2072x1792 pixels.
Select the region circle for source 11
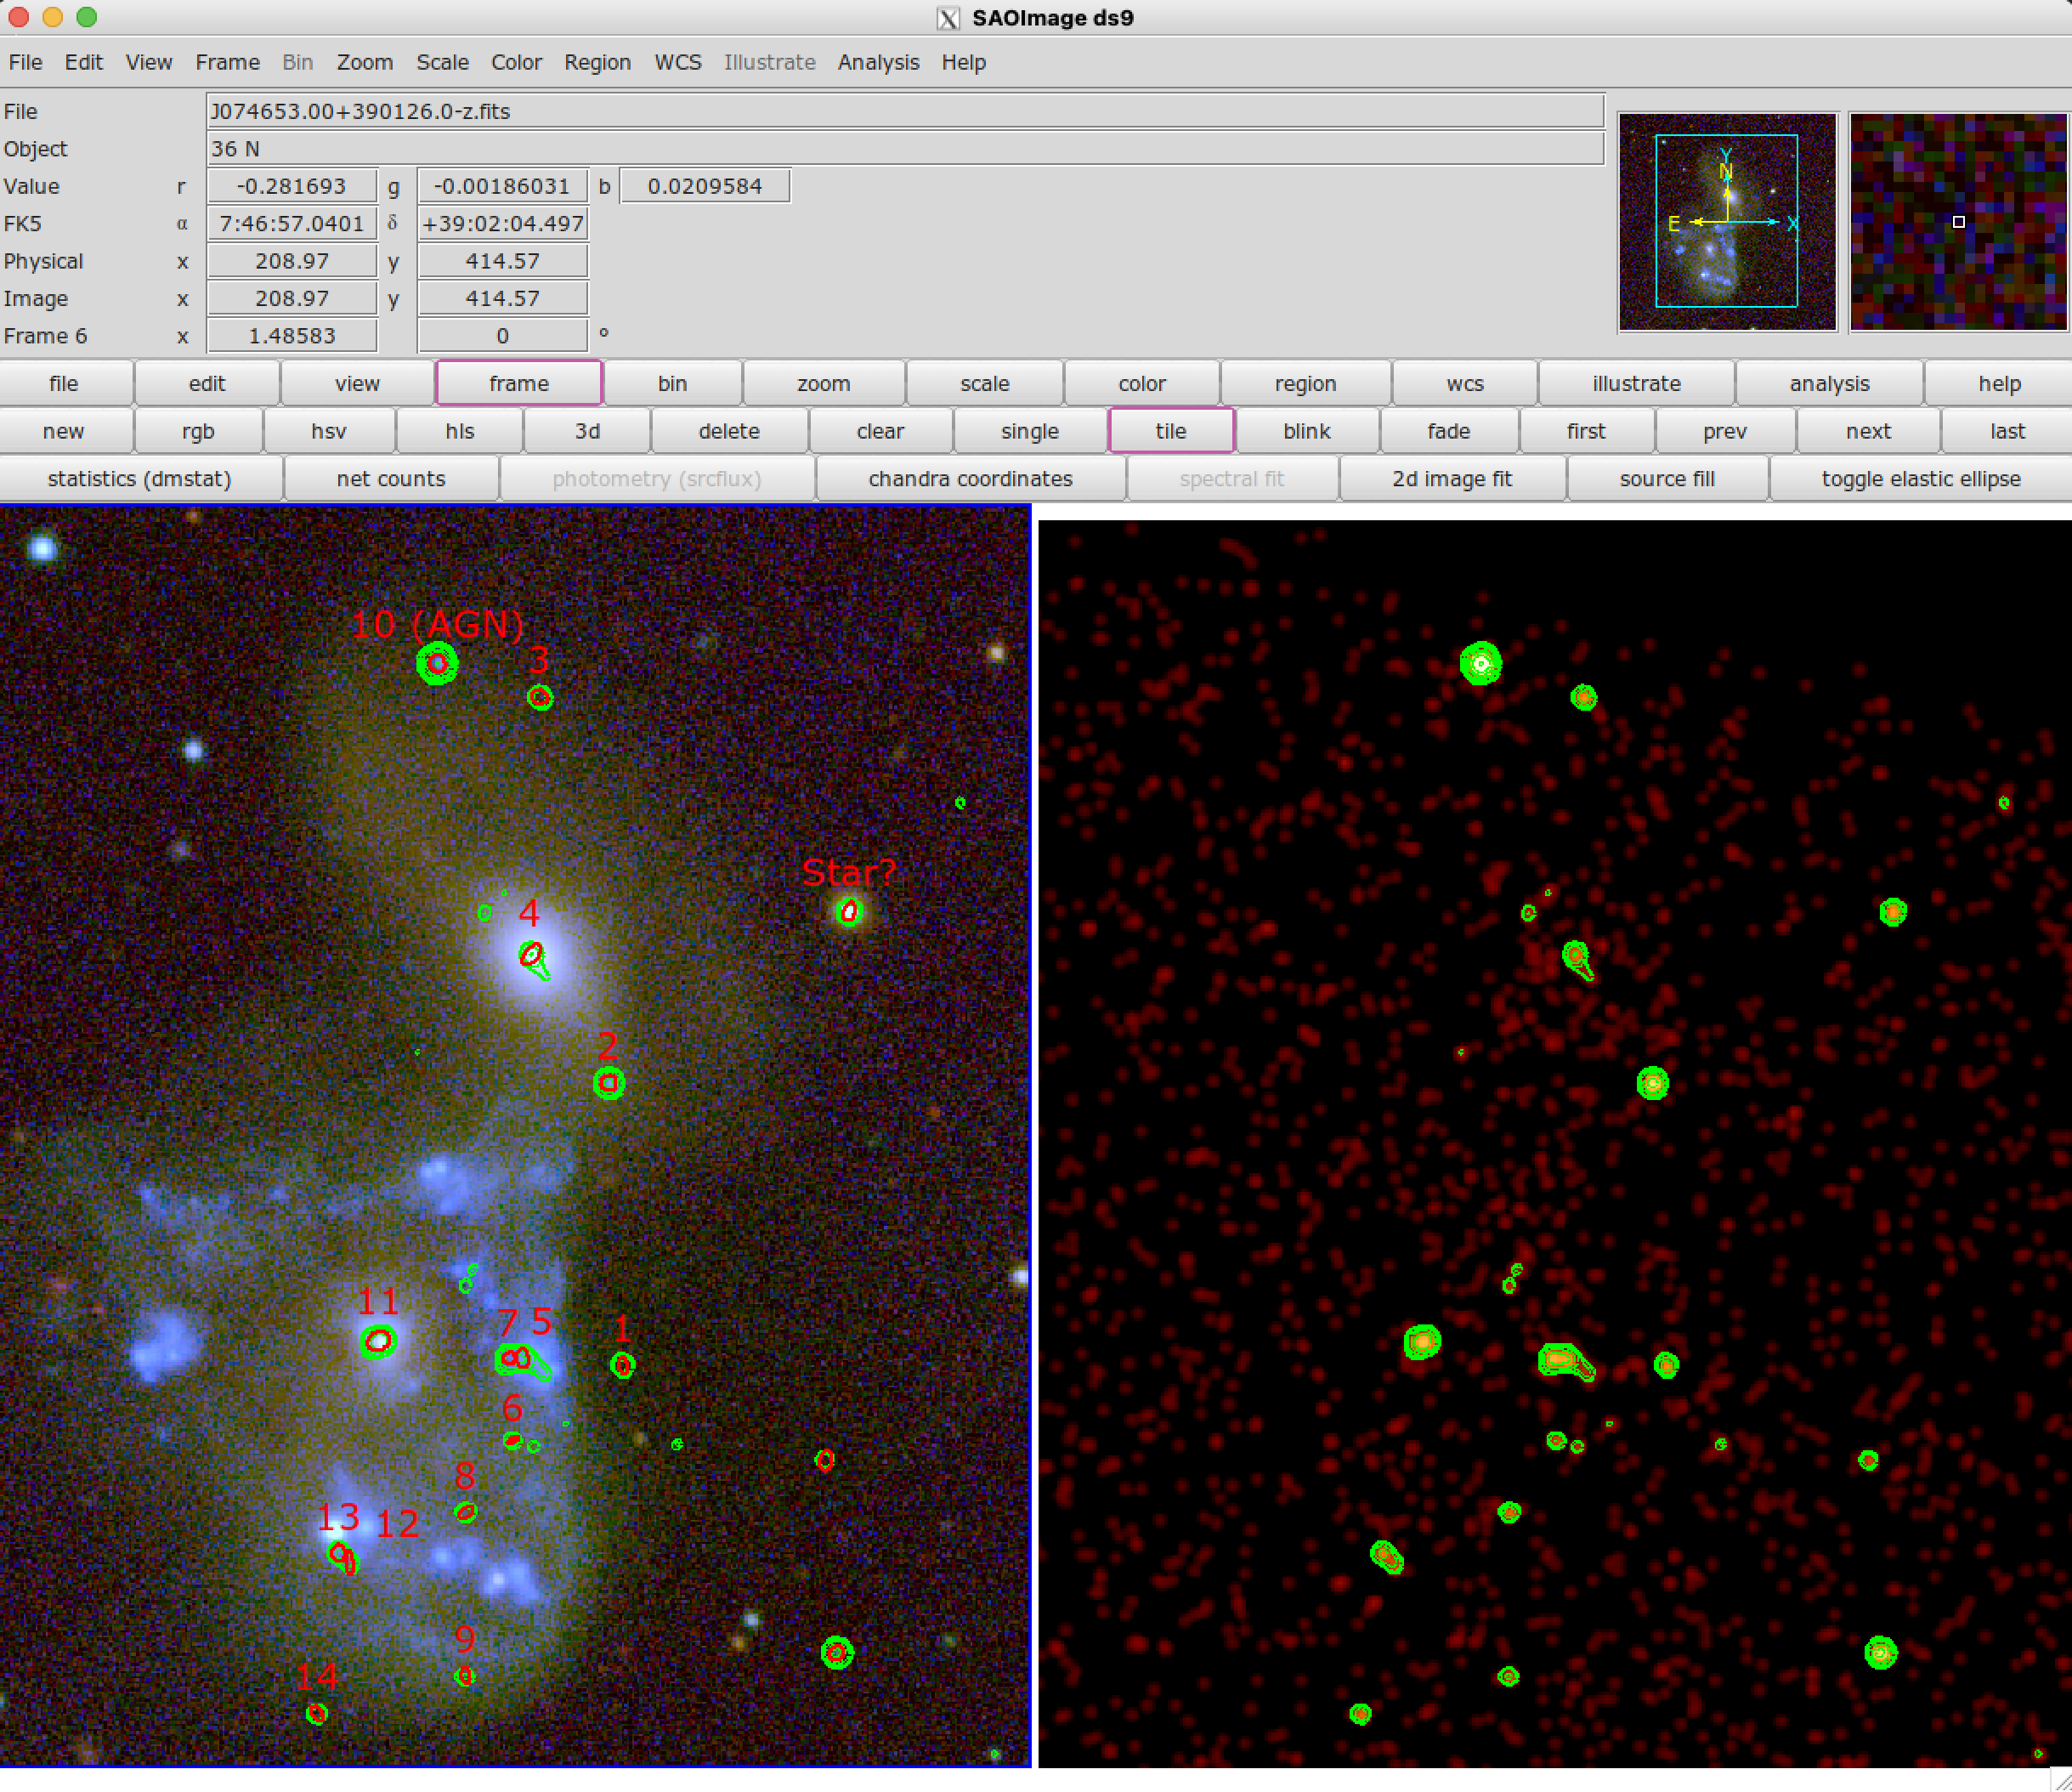tap(378, 1341)
